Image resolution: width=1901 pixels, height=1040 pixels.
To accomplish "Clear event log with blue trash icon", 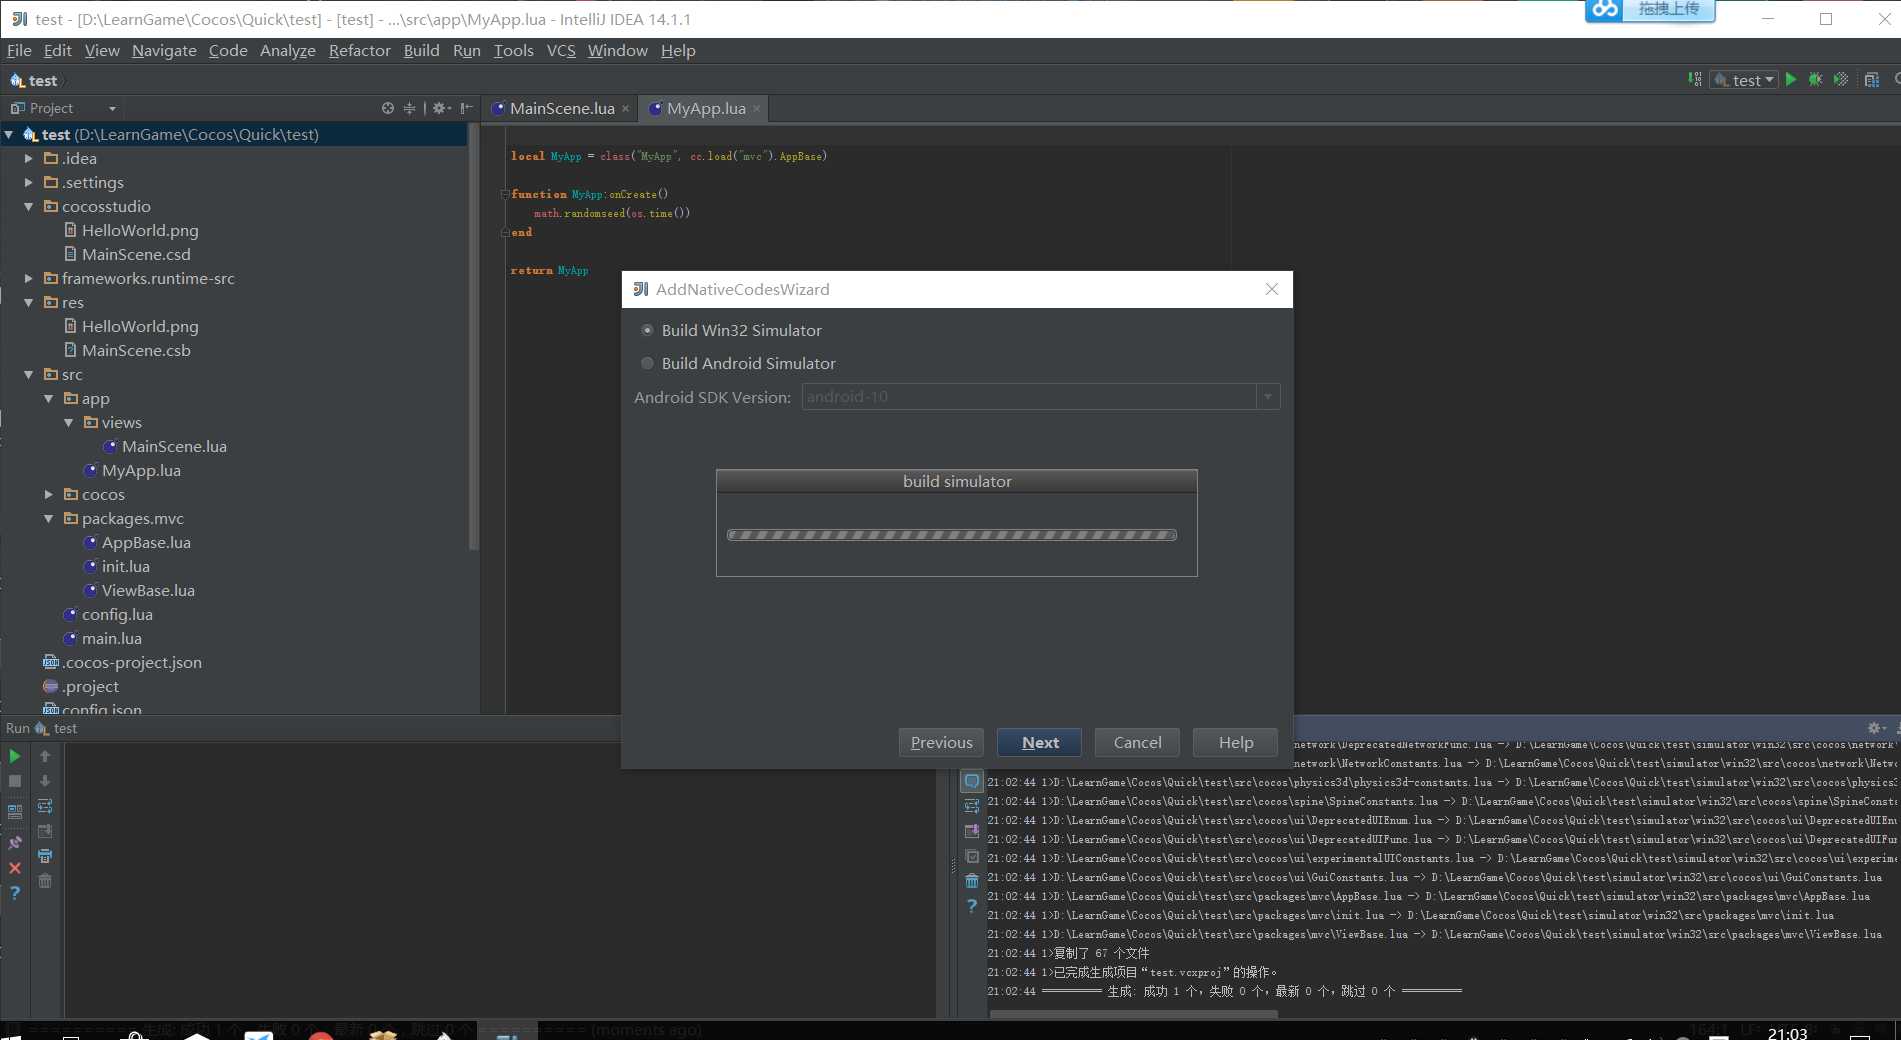I will tap(972, 881).
